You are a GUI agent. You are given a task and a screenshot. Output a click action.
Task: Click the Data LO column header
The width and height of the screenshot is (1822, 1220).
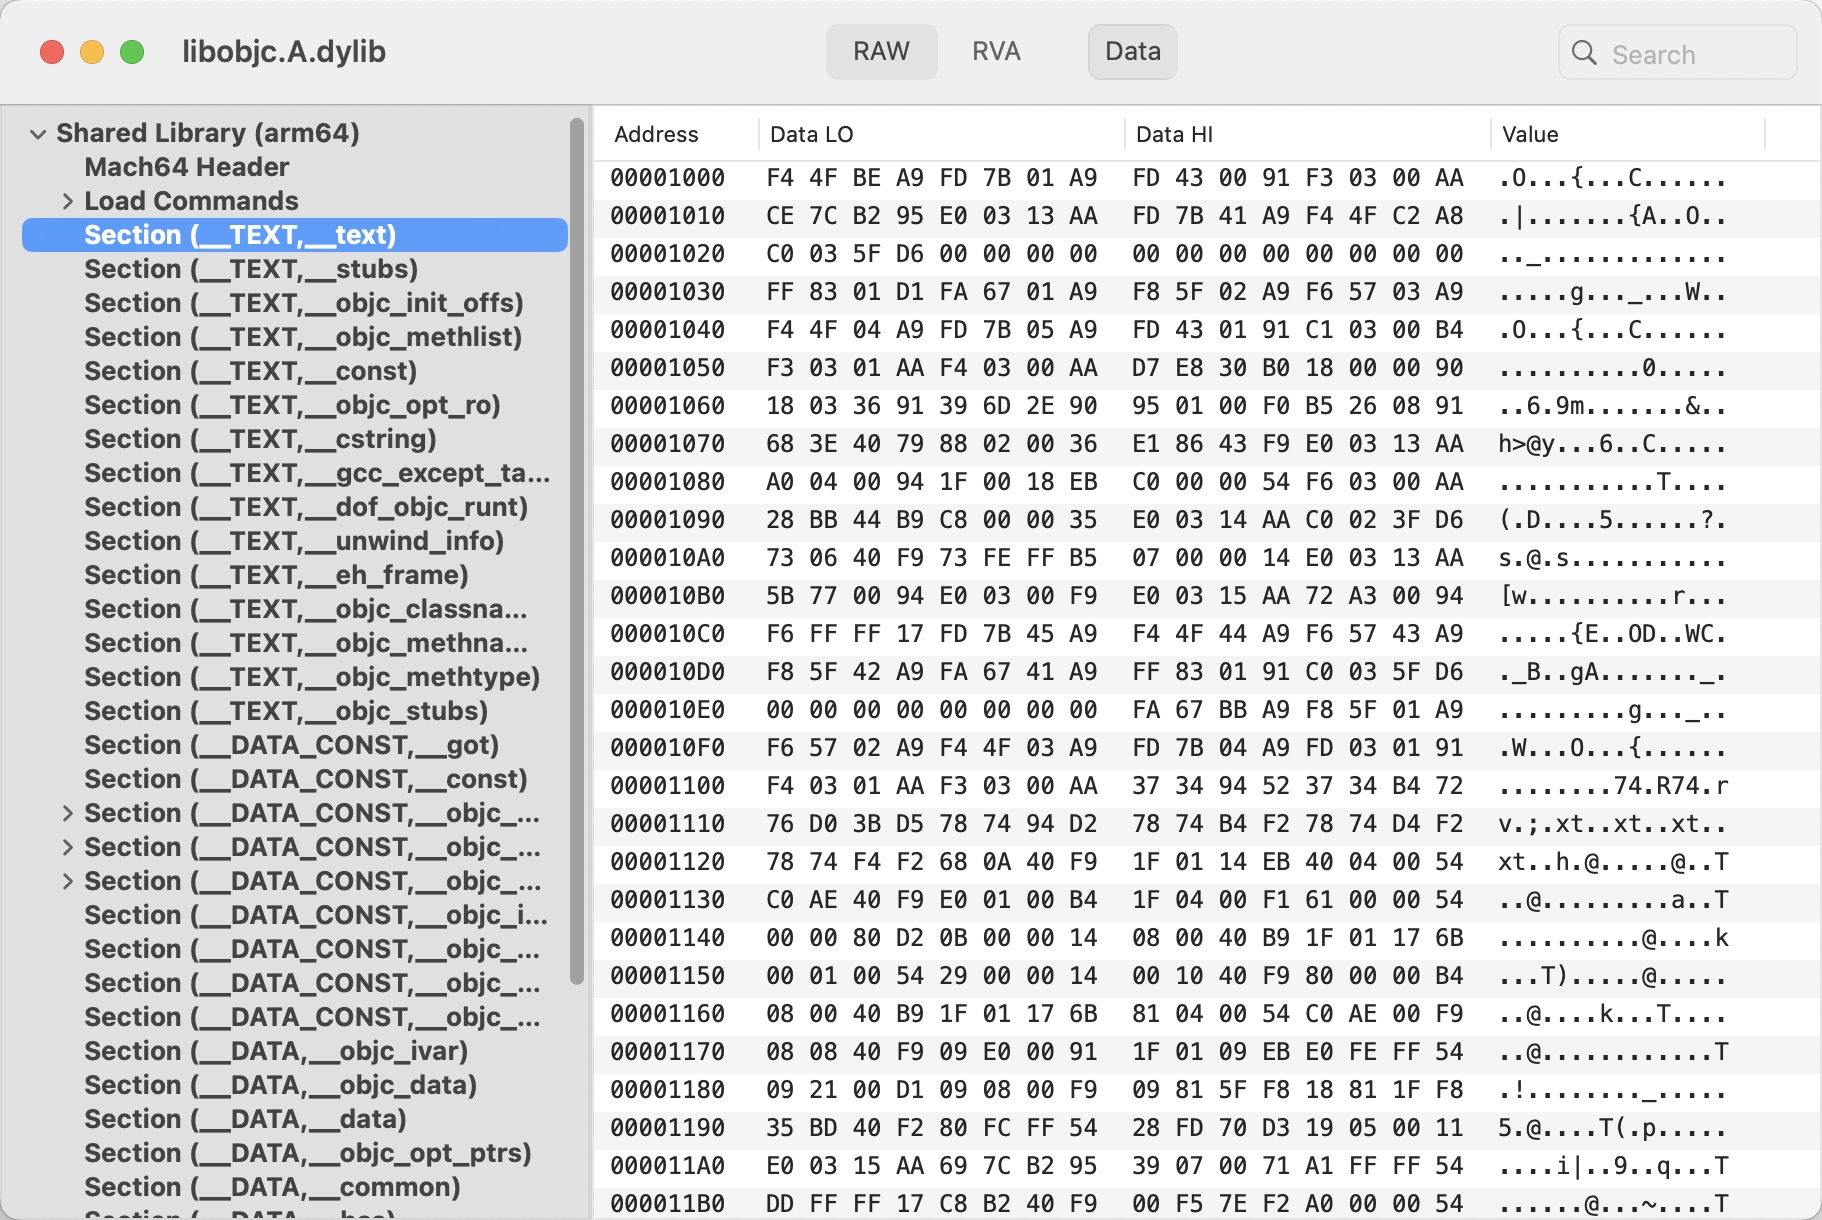[x=811, y=134]
